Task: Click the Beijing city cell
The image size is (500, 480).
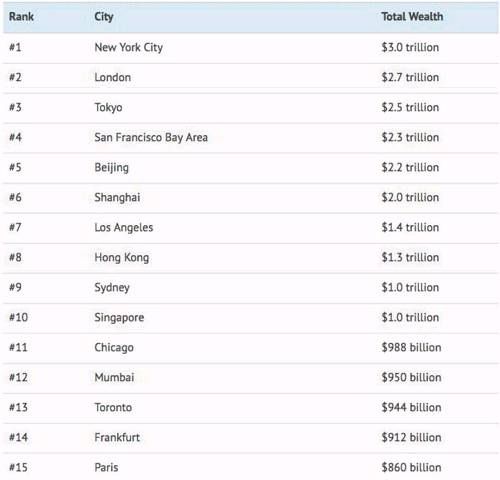Action: (x=111, y=168)
